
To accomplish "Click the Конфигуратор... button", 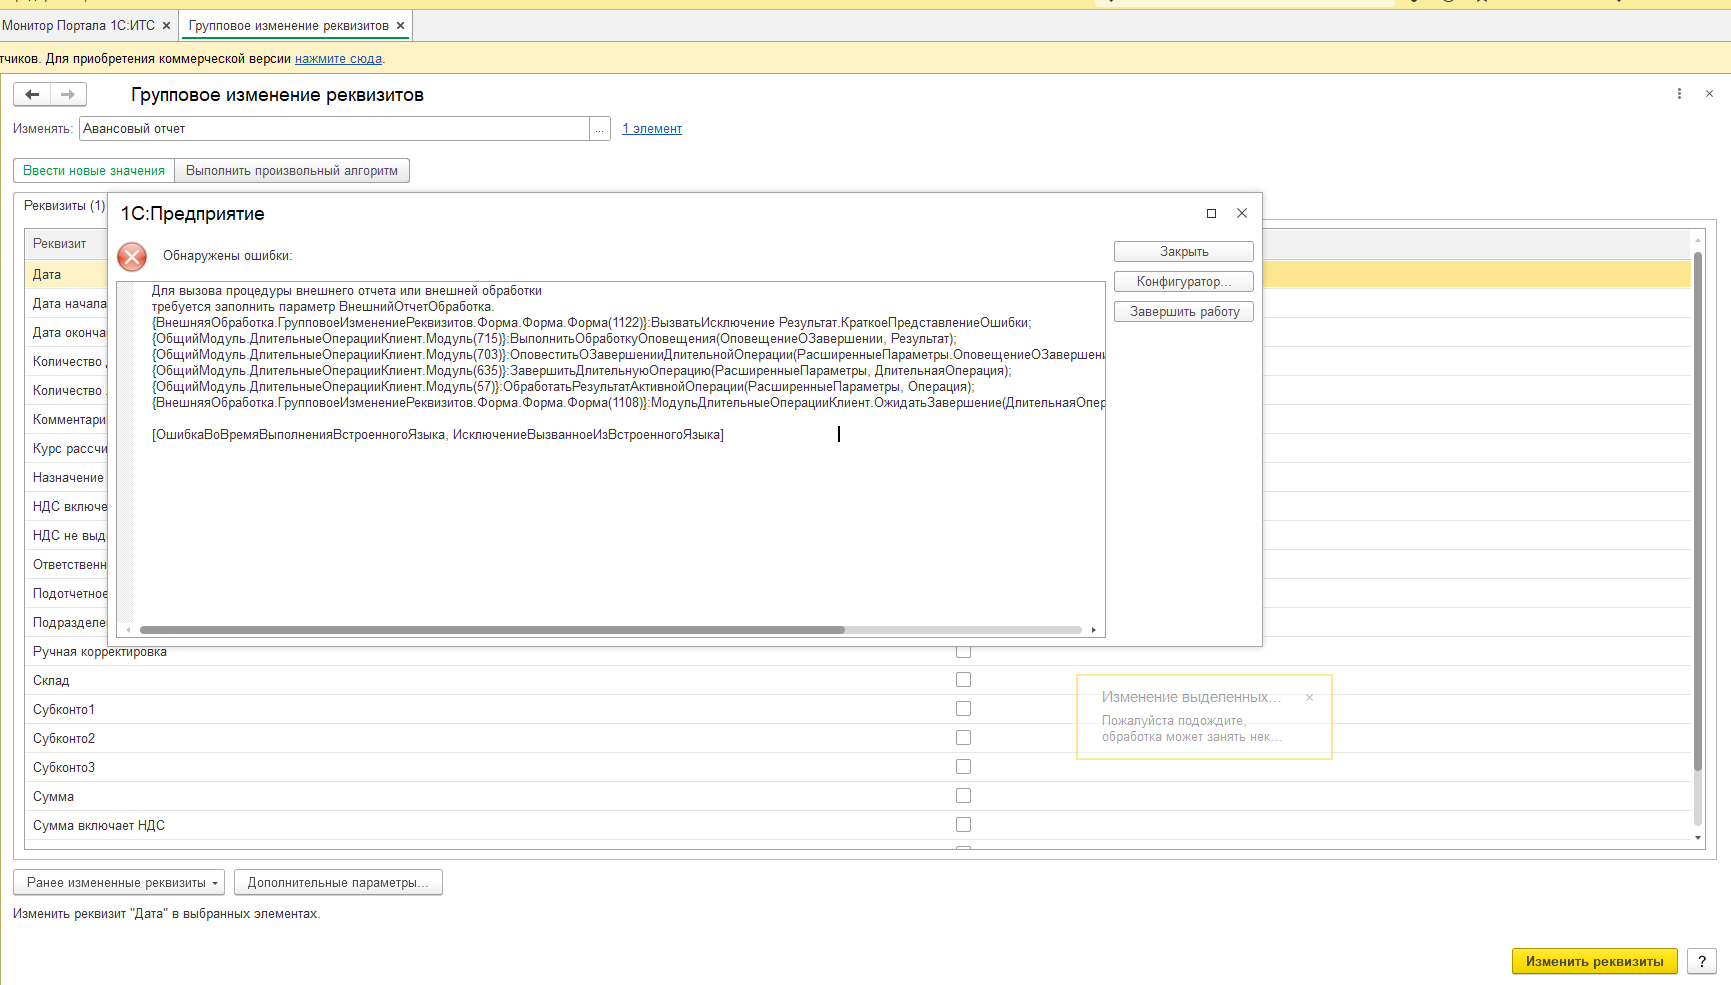I will (1184, 282).
